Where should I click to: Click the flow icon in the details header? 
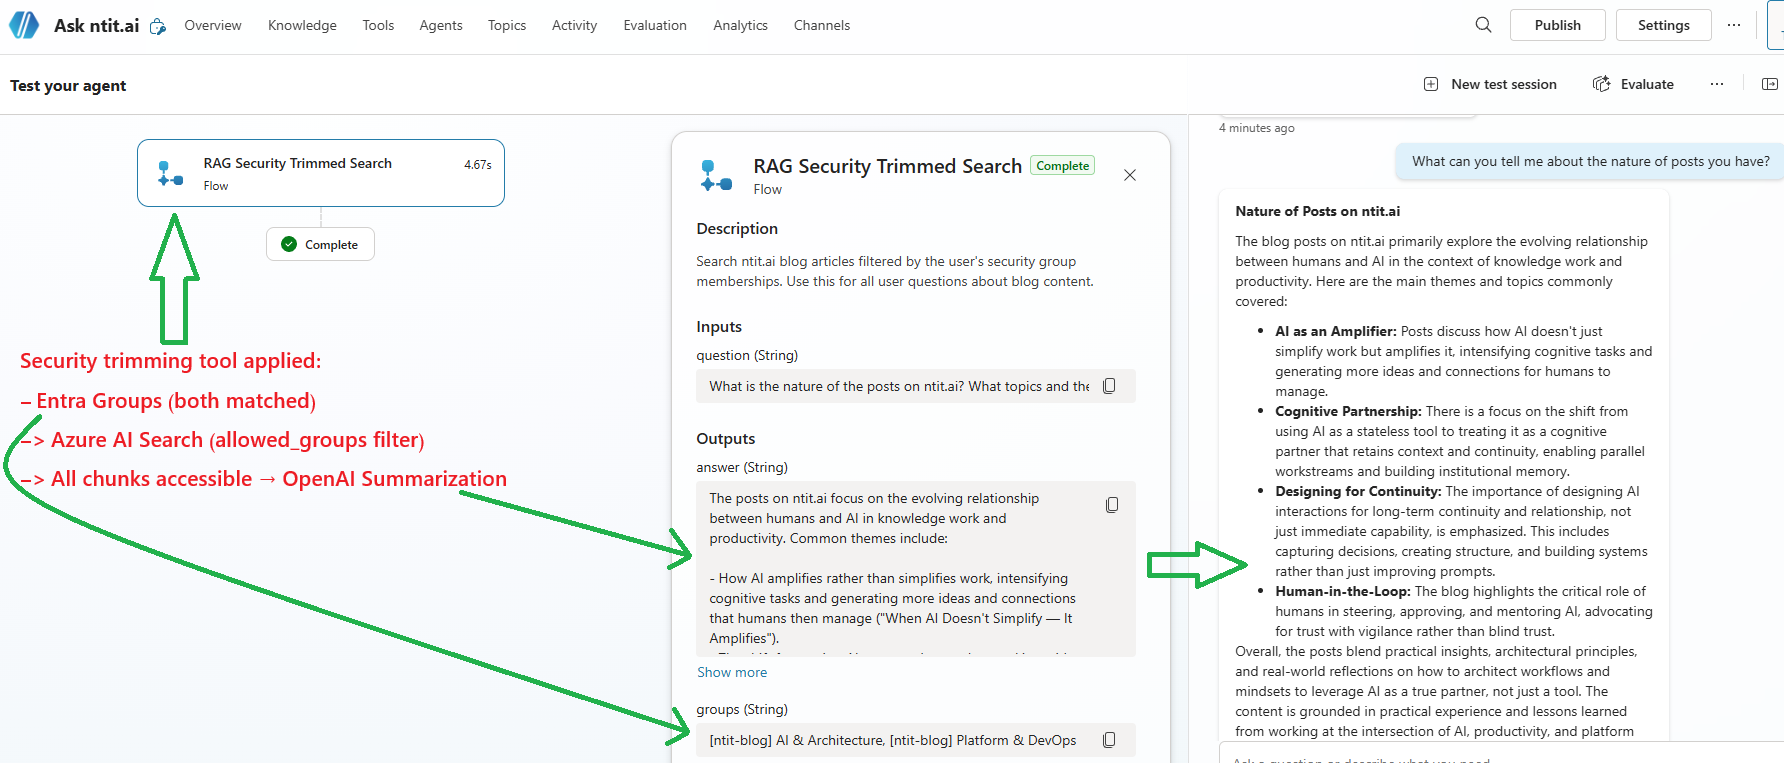click(x=716, y=175)
